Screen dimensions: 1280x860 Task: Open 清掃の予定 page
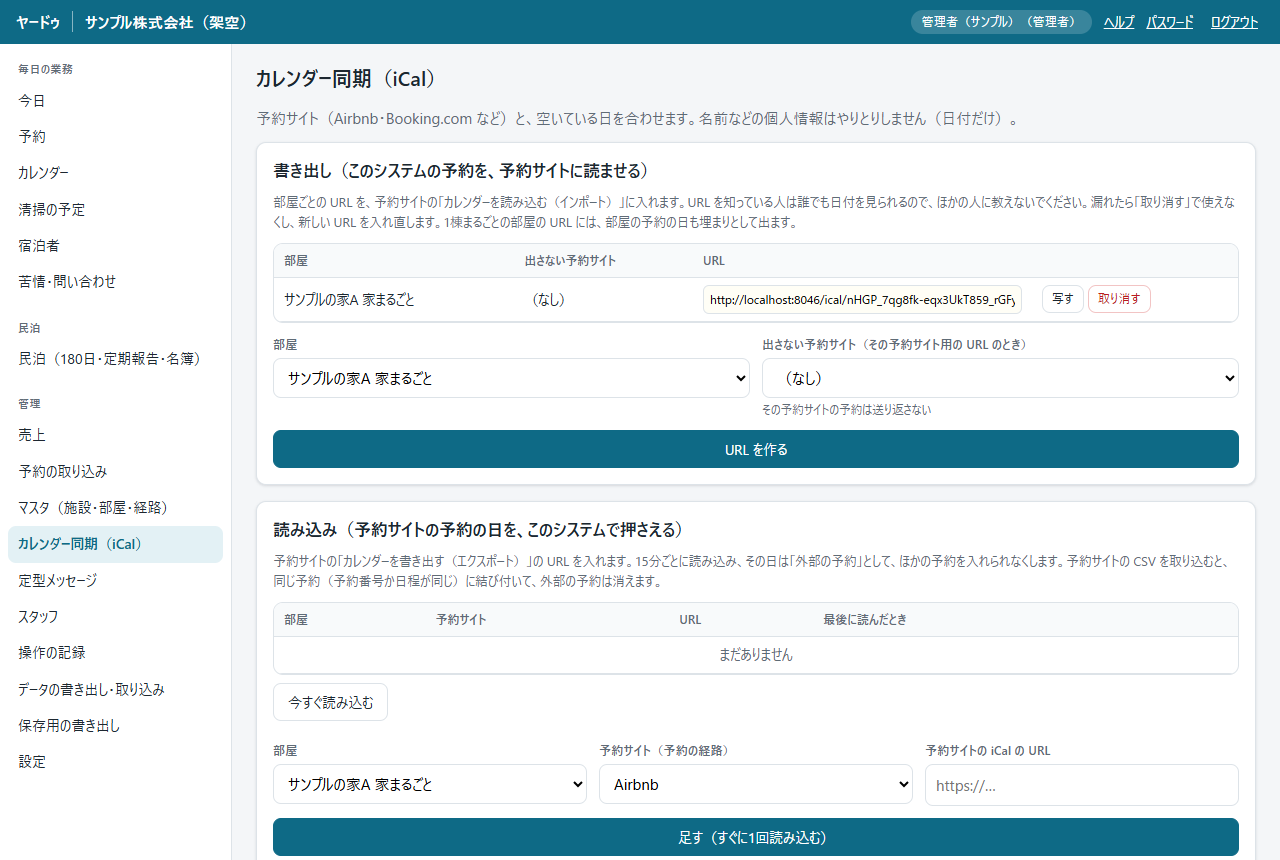(x=115, y=209)
